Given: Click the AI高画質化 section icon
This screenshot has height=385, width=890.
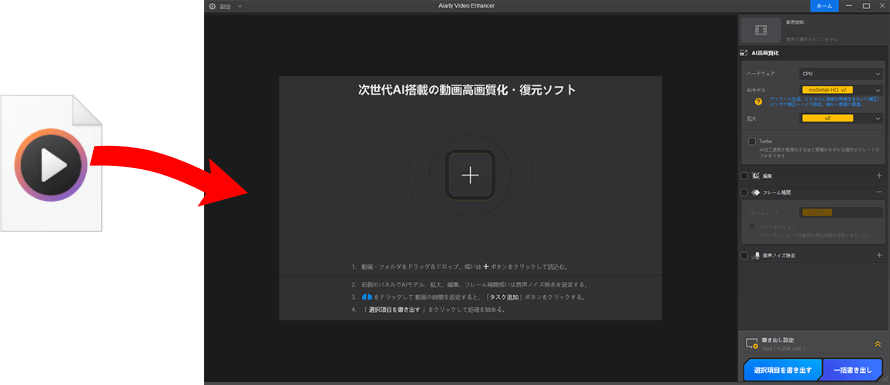Looking at the screenshot, I should coord(744,53).
